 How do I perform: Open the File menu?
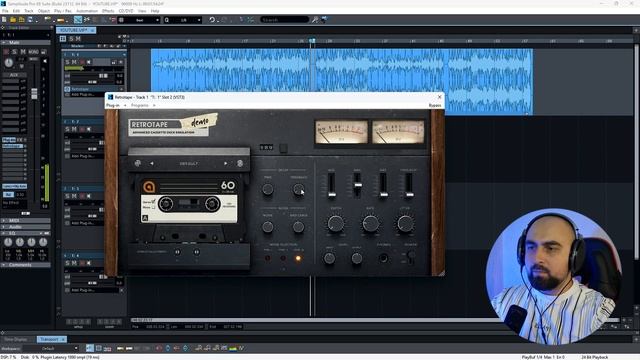5,11
